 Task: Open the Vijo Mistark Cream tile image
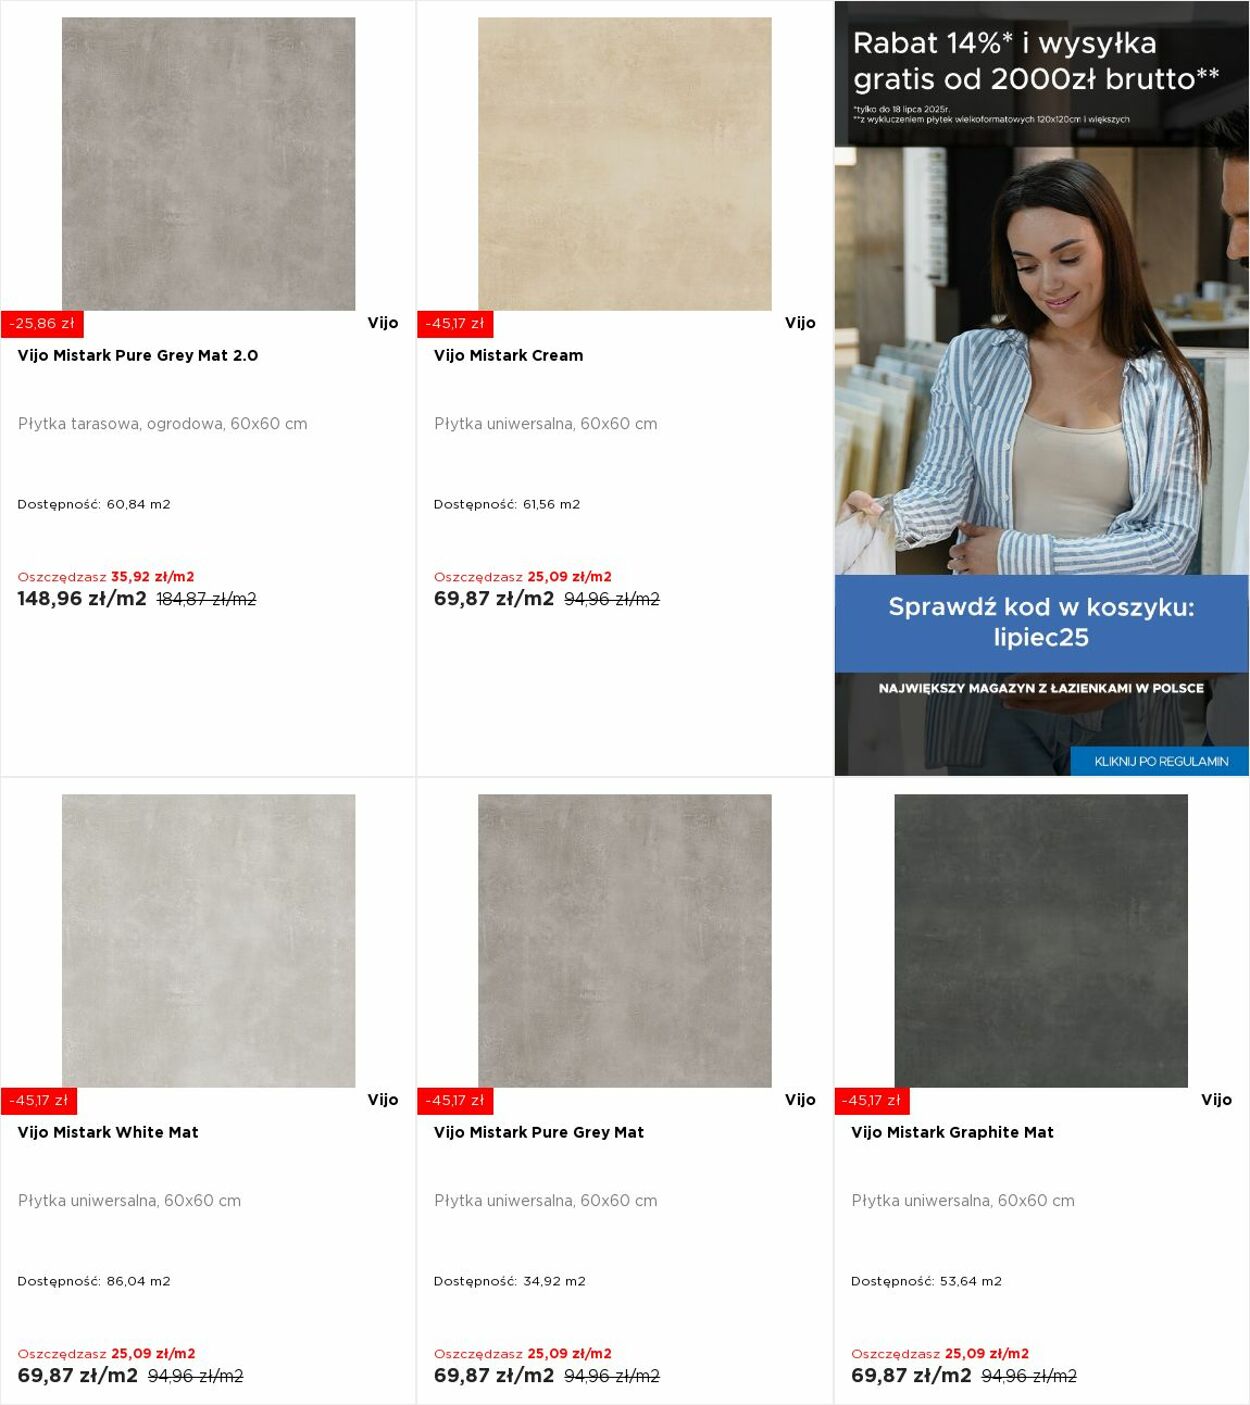(x=625, y=164)
